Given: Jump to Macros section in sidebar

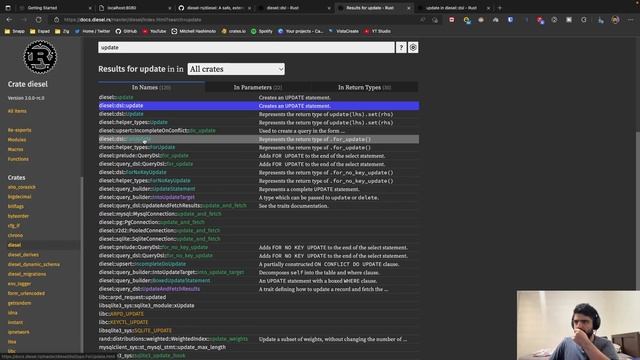Looking at the screenshot, I should coord(16,149).
